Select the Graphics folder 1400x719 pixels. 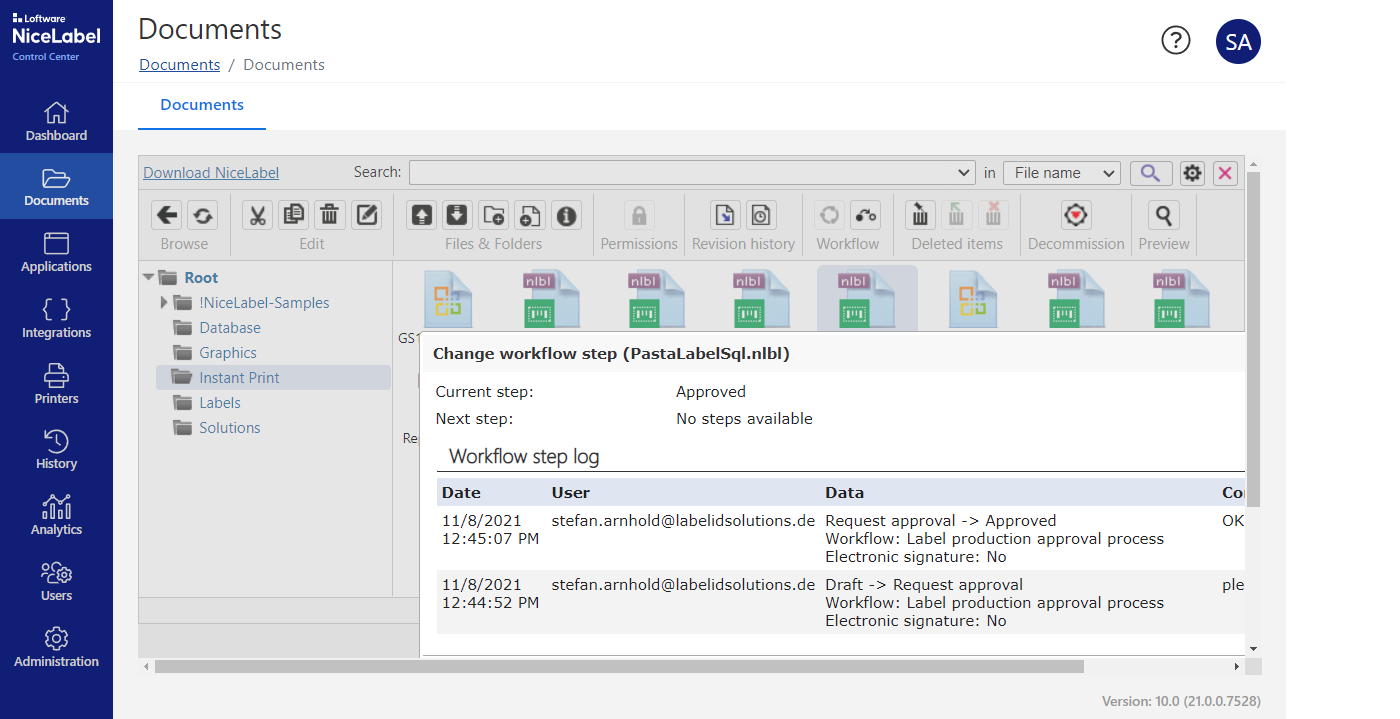pos(228,353)
